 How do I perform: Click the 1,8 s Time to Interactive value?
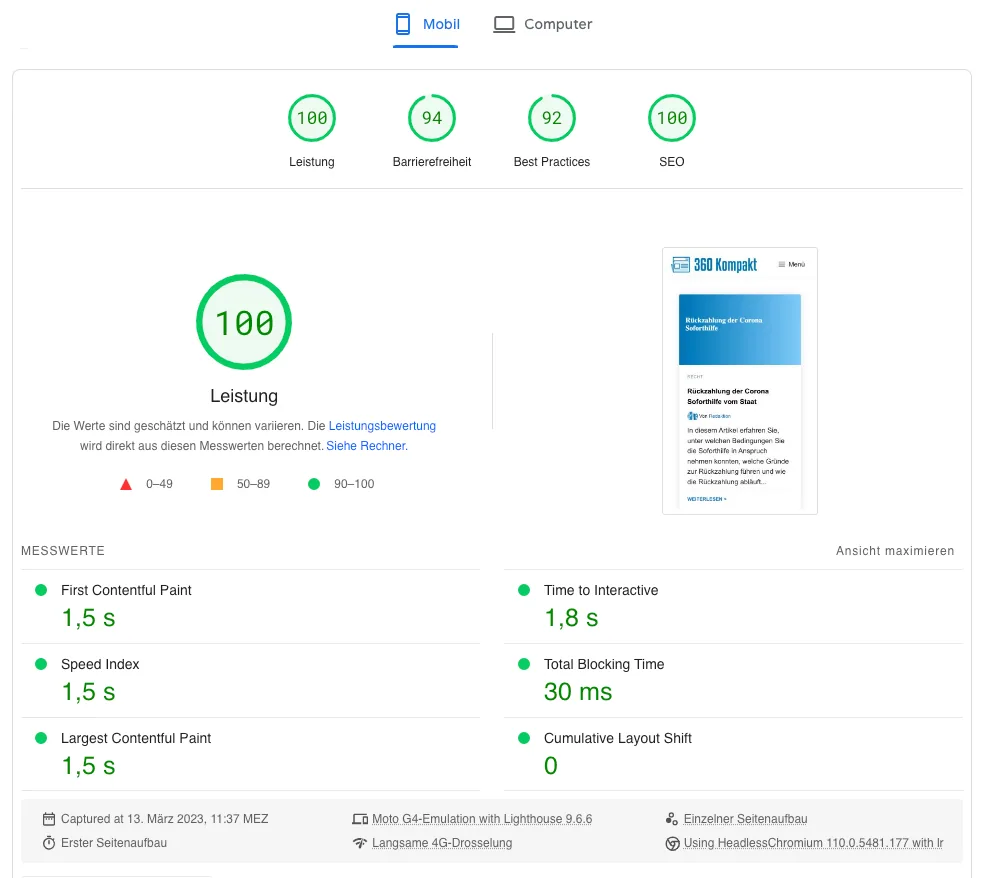571,618
